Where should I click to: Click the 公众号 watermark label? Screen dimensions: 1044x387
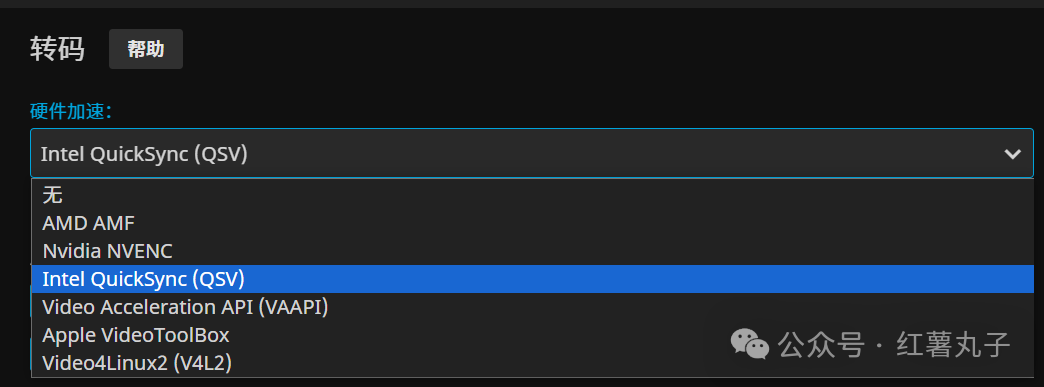822,344
